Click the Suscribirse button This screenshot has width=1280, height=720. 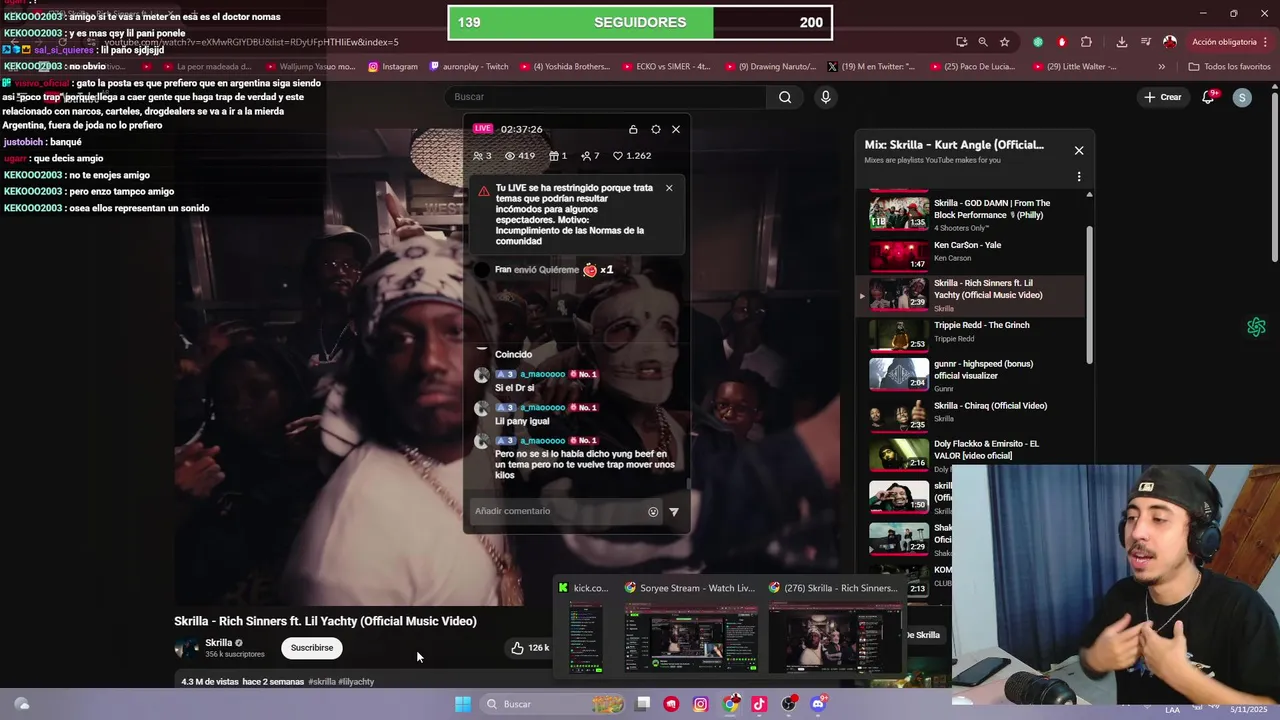312,648
